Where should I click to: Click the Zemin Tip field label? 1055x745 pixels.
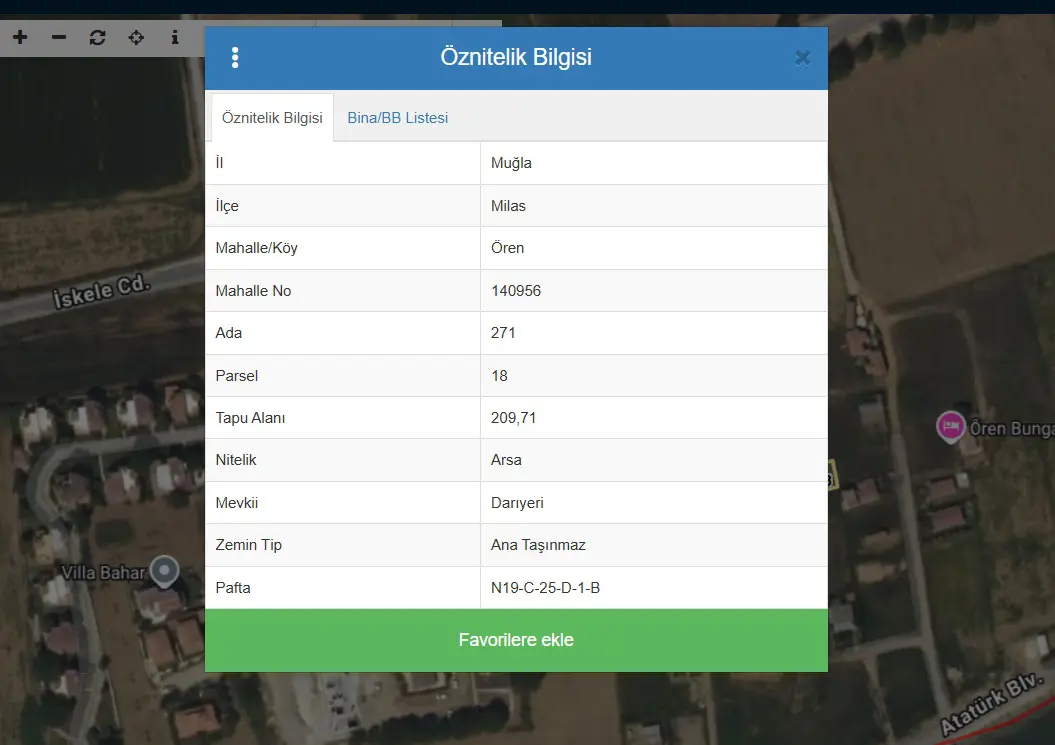pyautogui.click(x=248, y=545)
